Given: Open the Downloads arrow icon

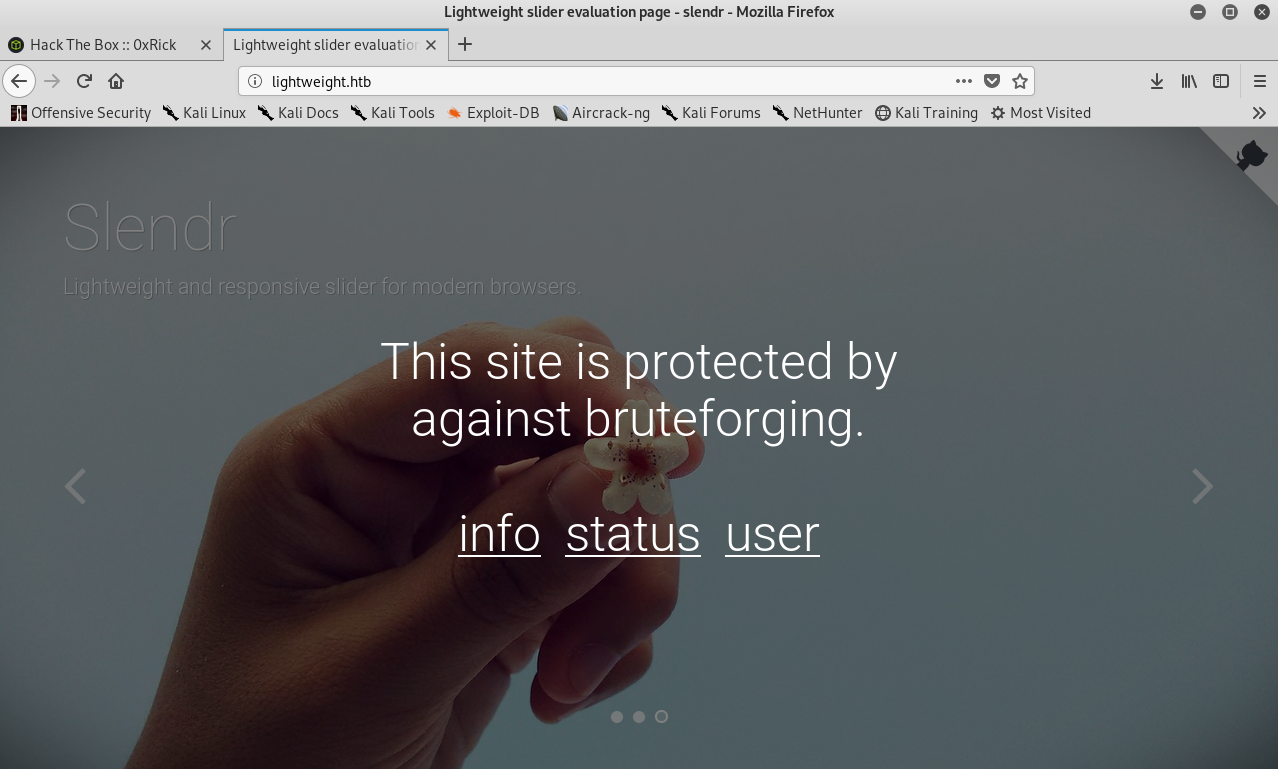Looking at the screenshot, I should (1156, 81).
